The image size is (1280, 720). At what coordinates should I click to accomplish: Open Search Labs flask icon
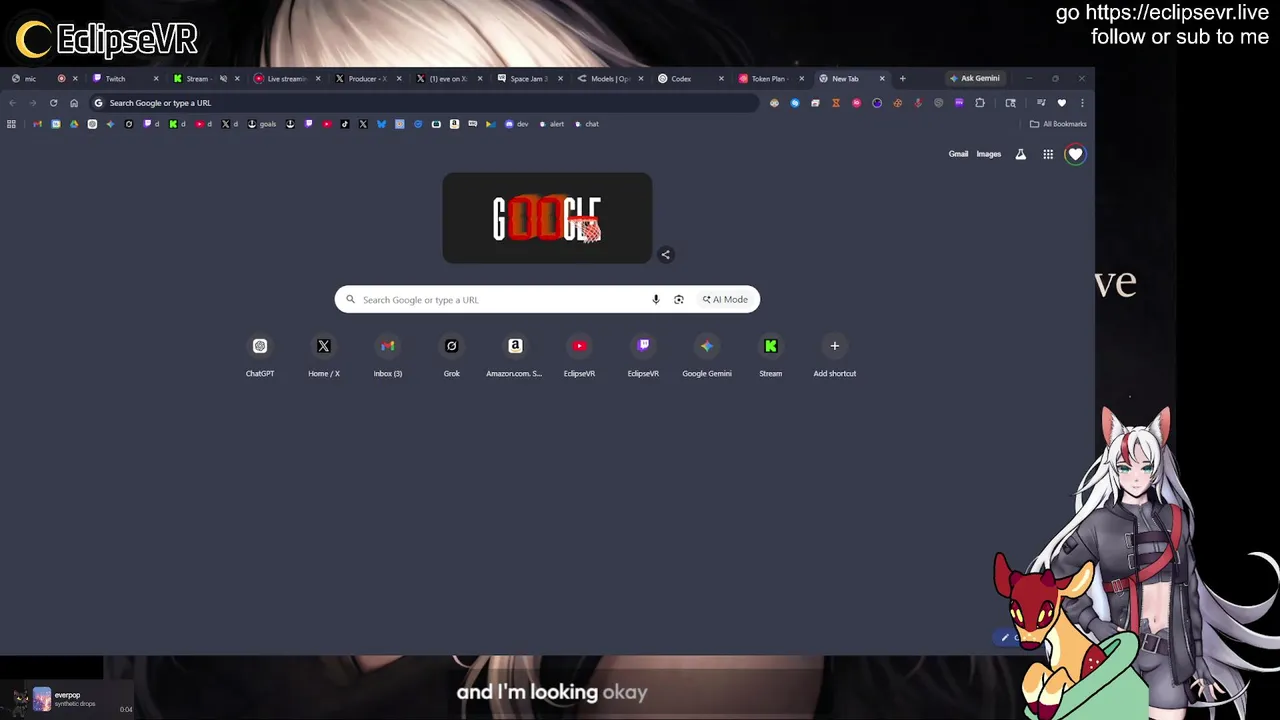point(1021,154)
